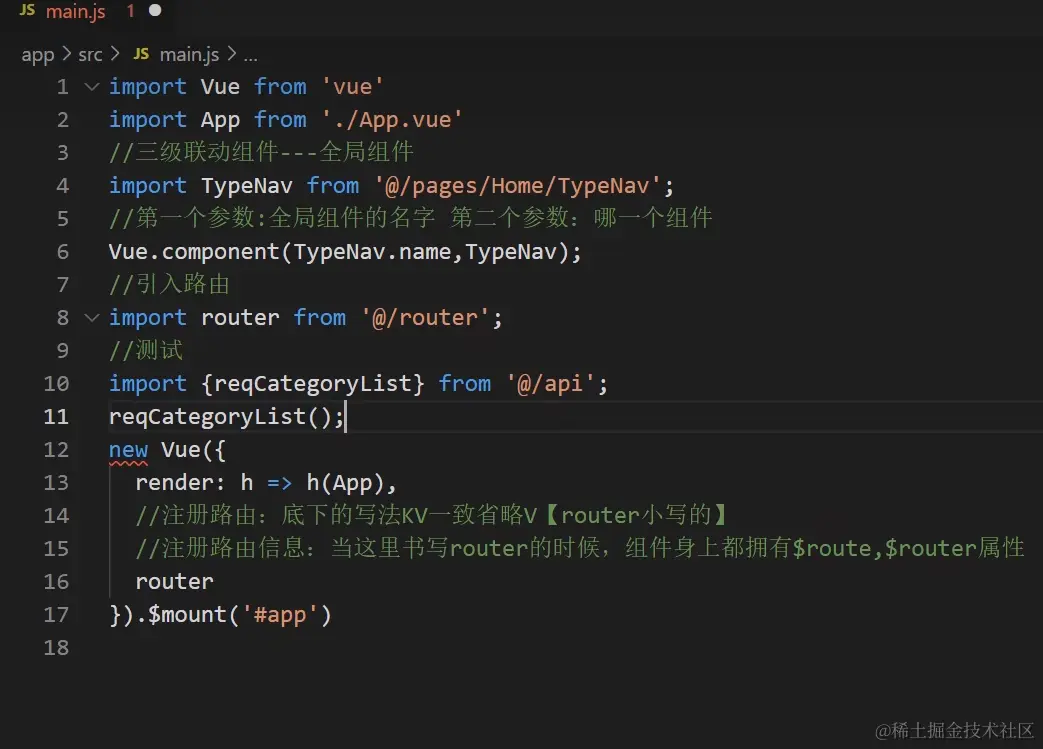Viewport: 1043px width, 749px height.
Task: Collapse the import fold at line 1
Action: 92,86
